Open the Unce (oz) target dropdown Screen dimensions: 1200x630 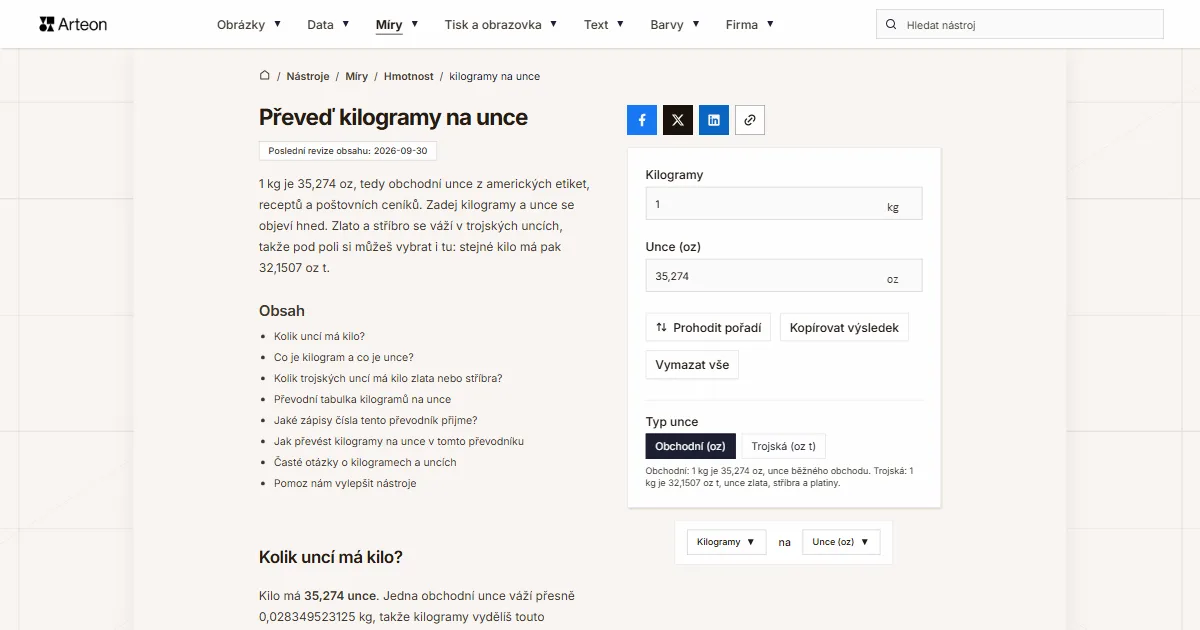pos(841,542)
